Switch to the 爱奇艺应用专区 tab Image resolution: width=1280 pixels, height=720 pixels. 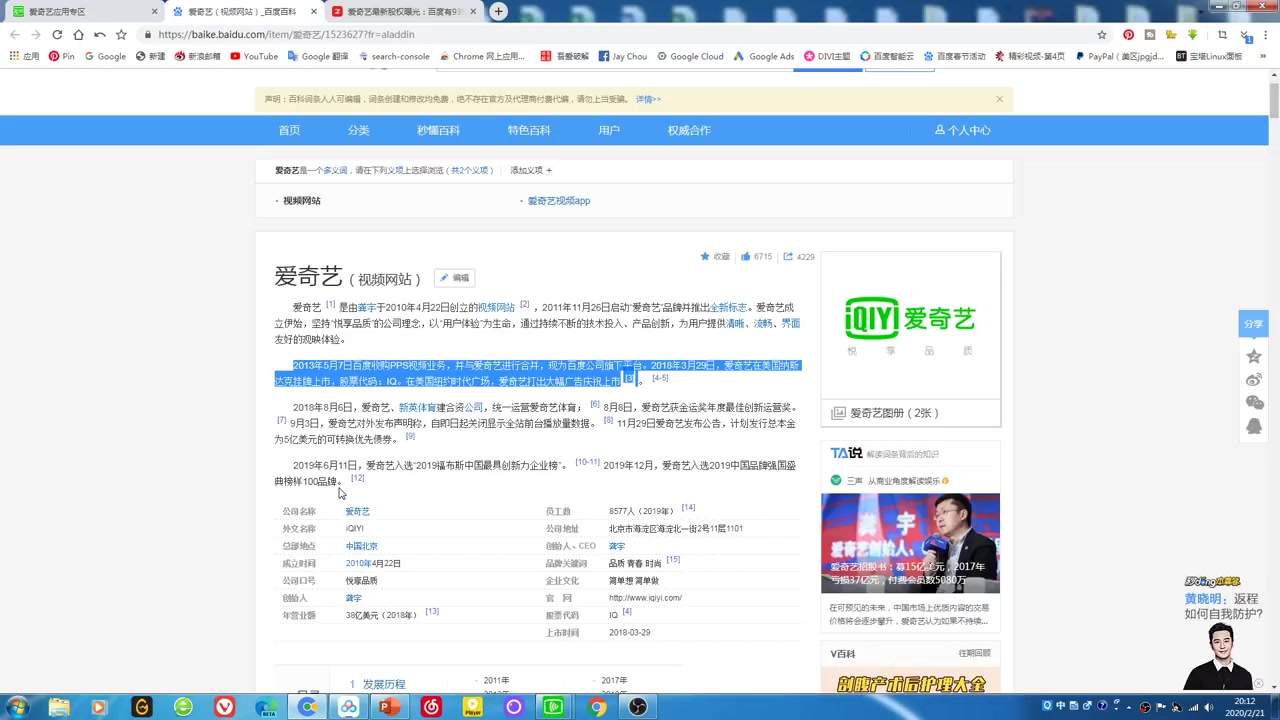pos(80,12)
